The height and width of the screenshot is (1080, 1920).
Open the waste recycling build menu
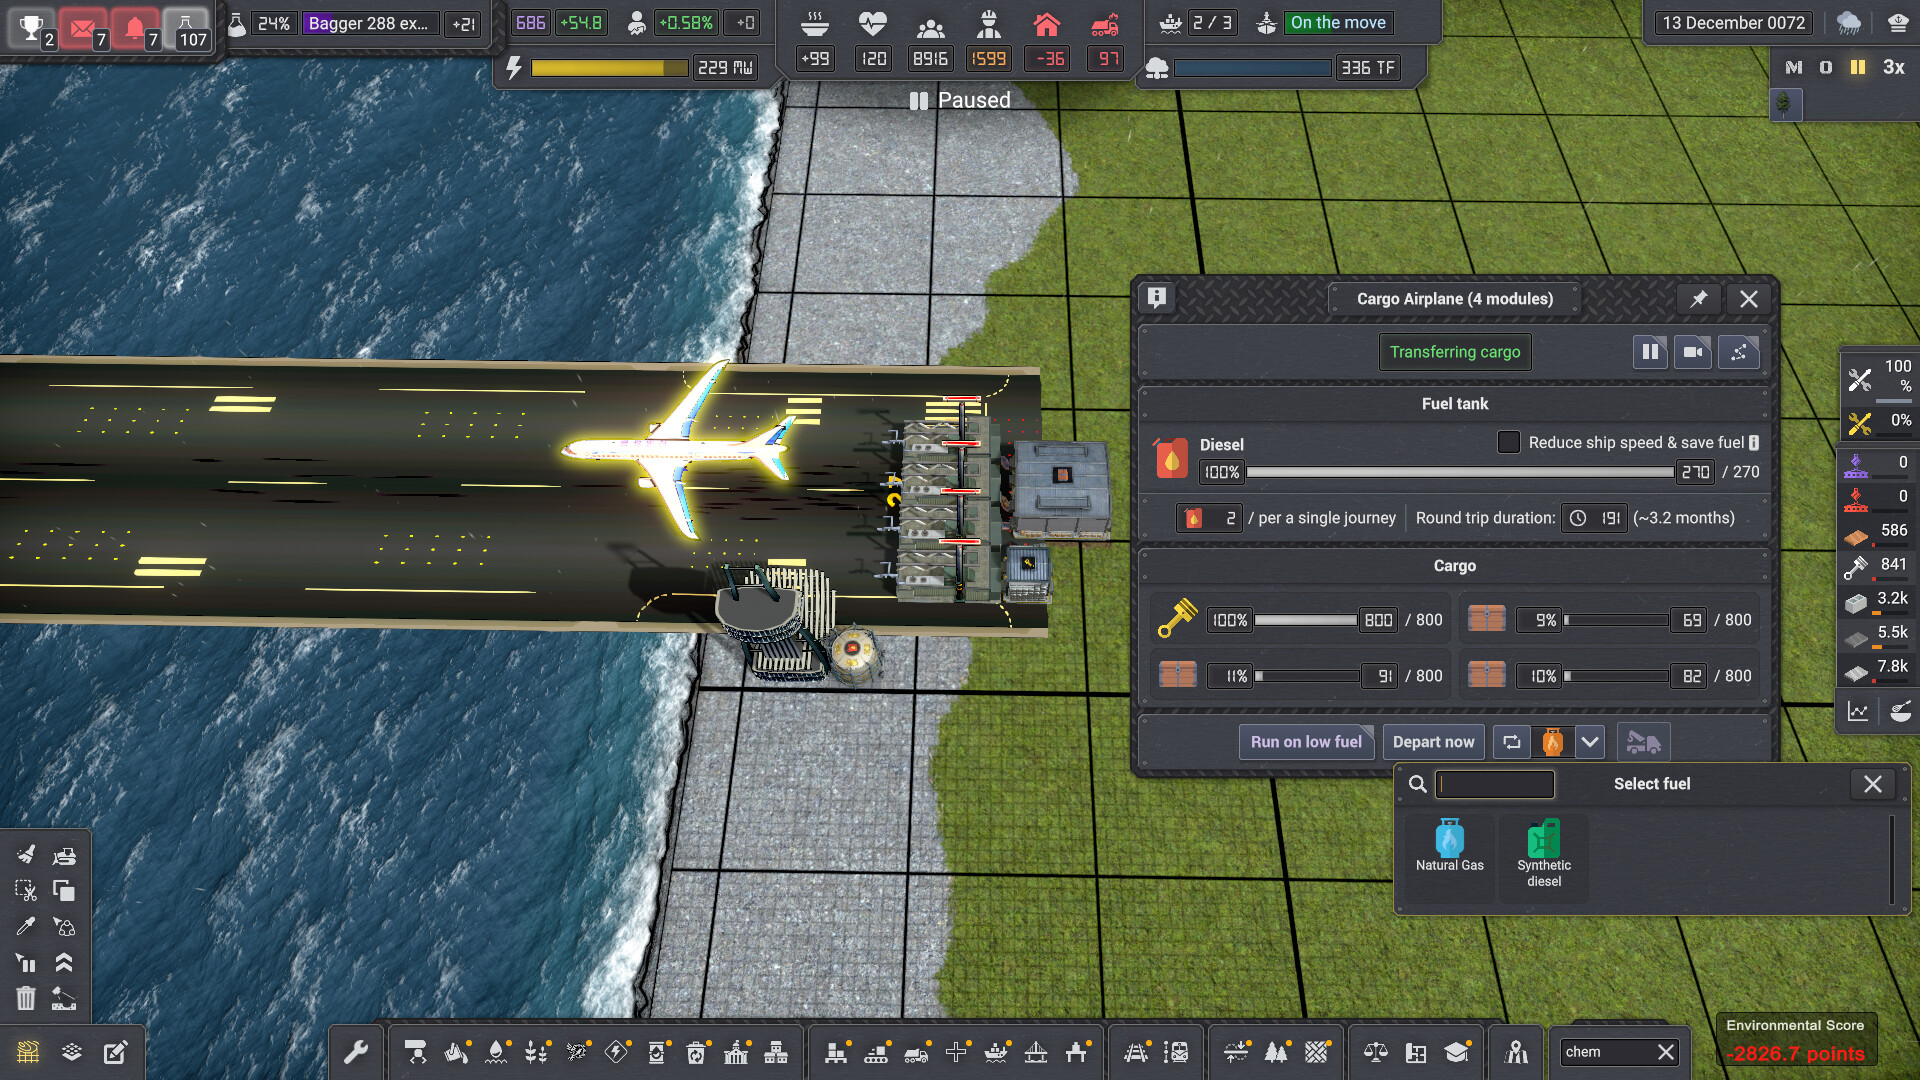pyautogui.click(x=696, y=1052)
